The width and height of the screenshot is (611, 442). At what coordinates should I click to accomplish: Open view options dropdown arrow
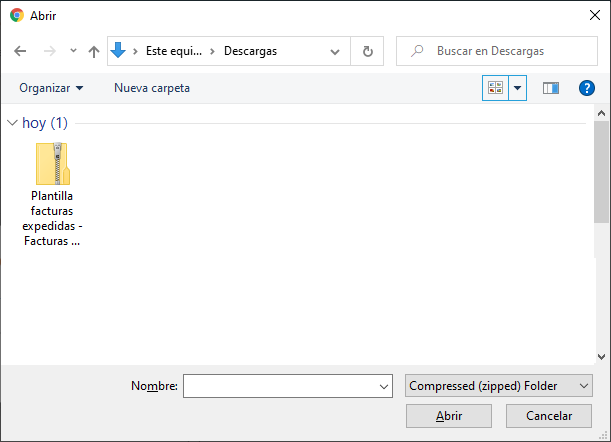click(517, 88)
